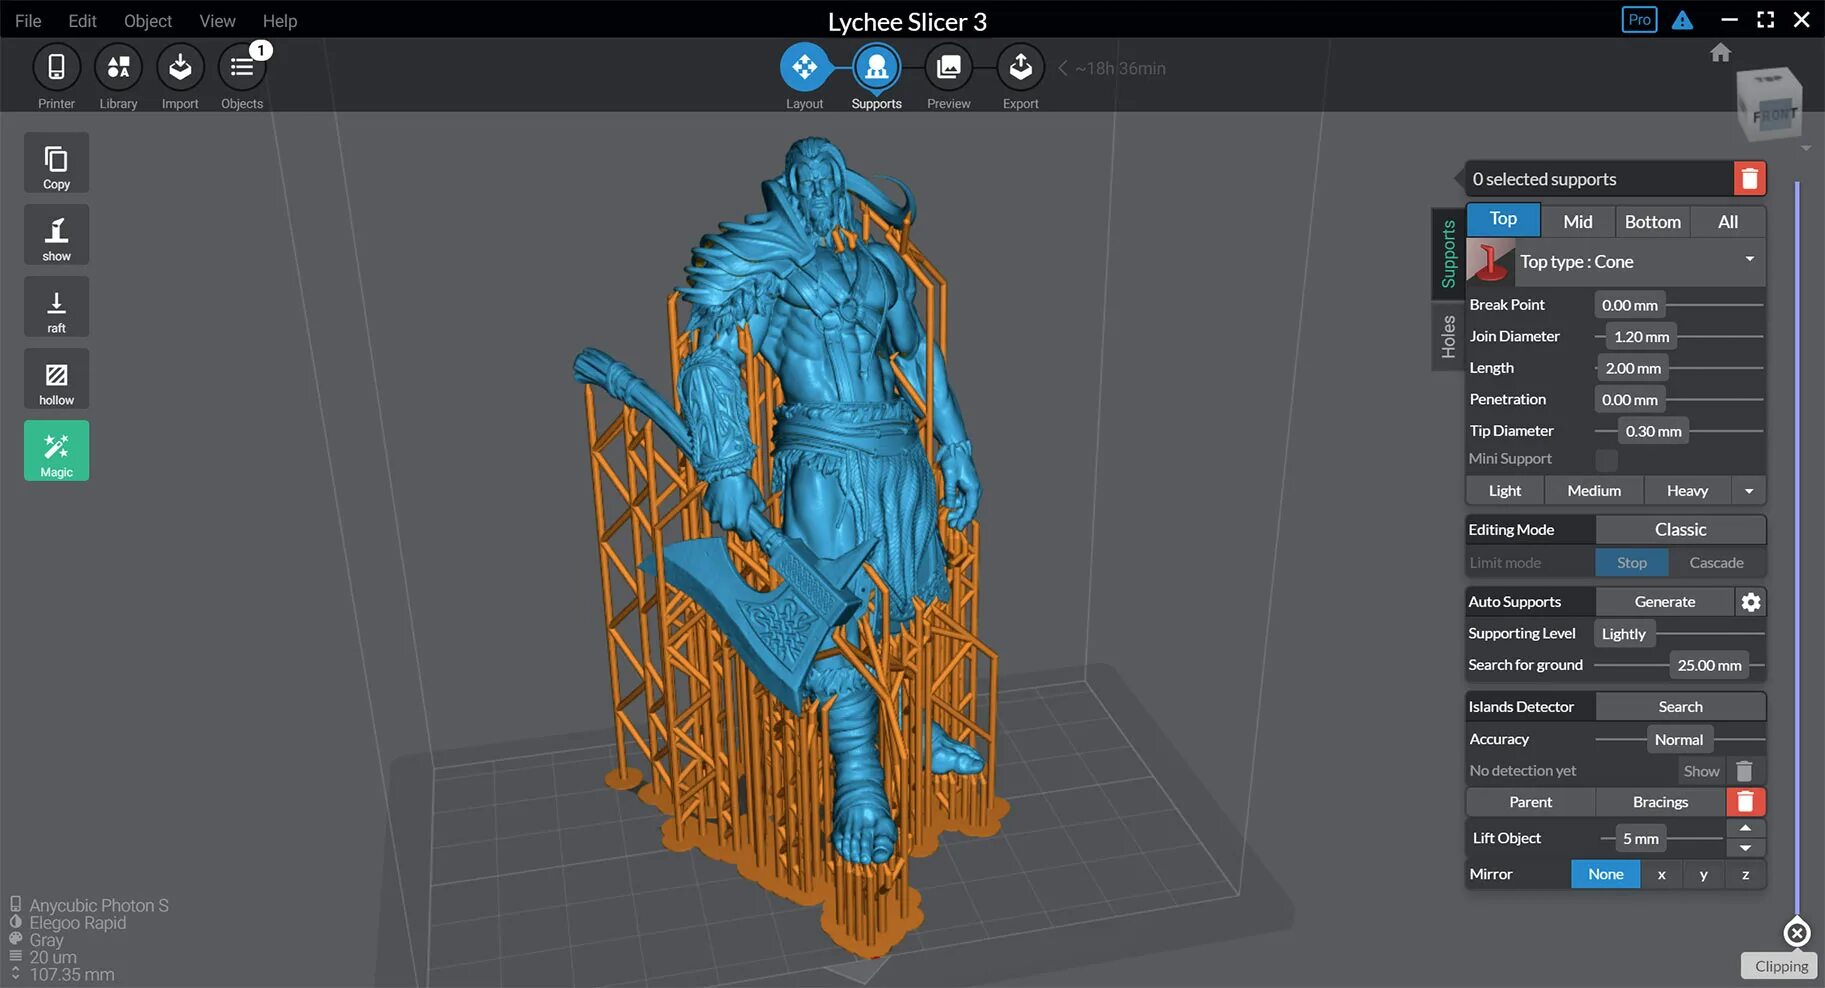1825x988 pixels.
Task: Open the Holes side tab
Action: tap(1448, 336)
